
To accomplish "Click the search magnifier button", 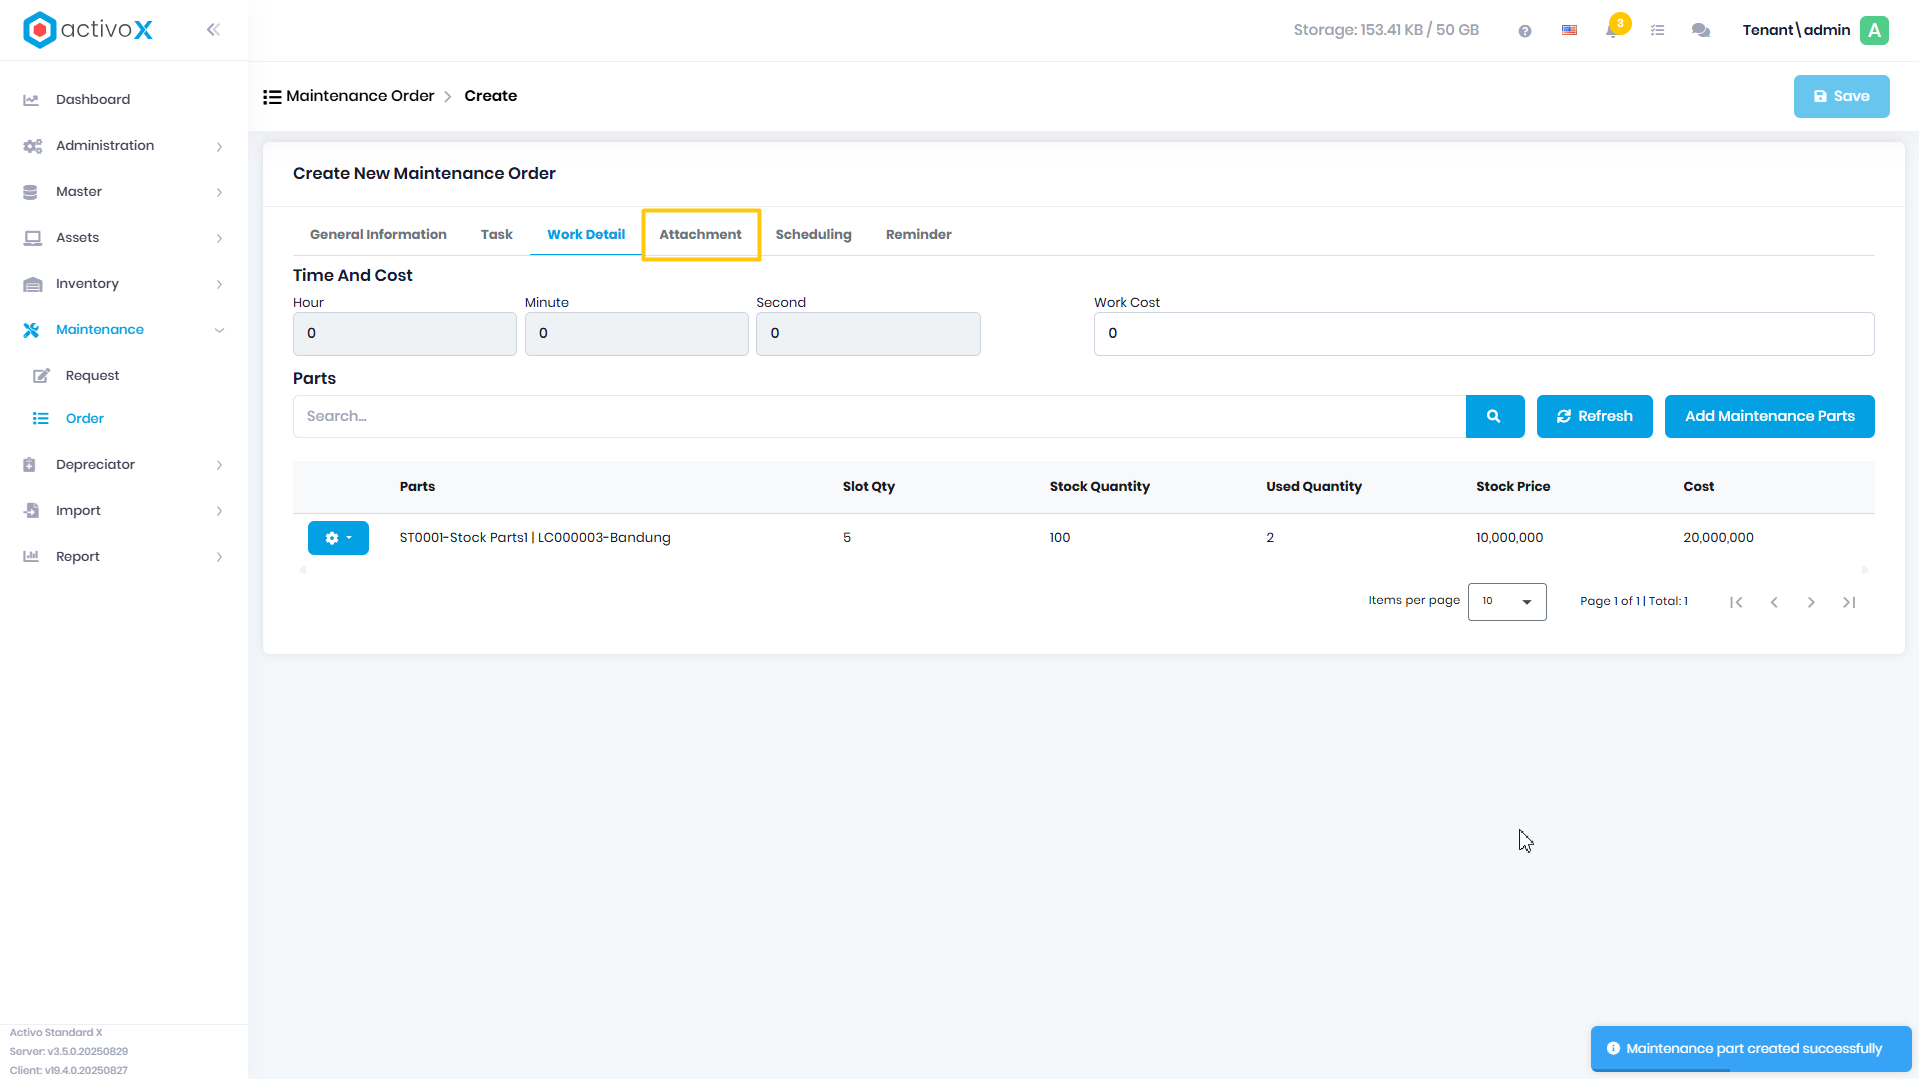I will 1494,416.
